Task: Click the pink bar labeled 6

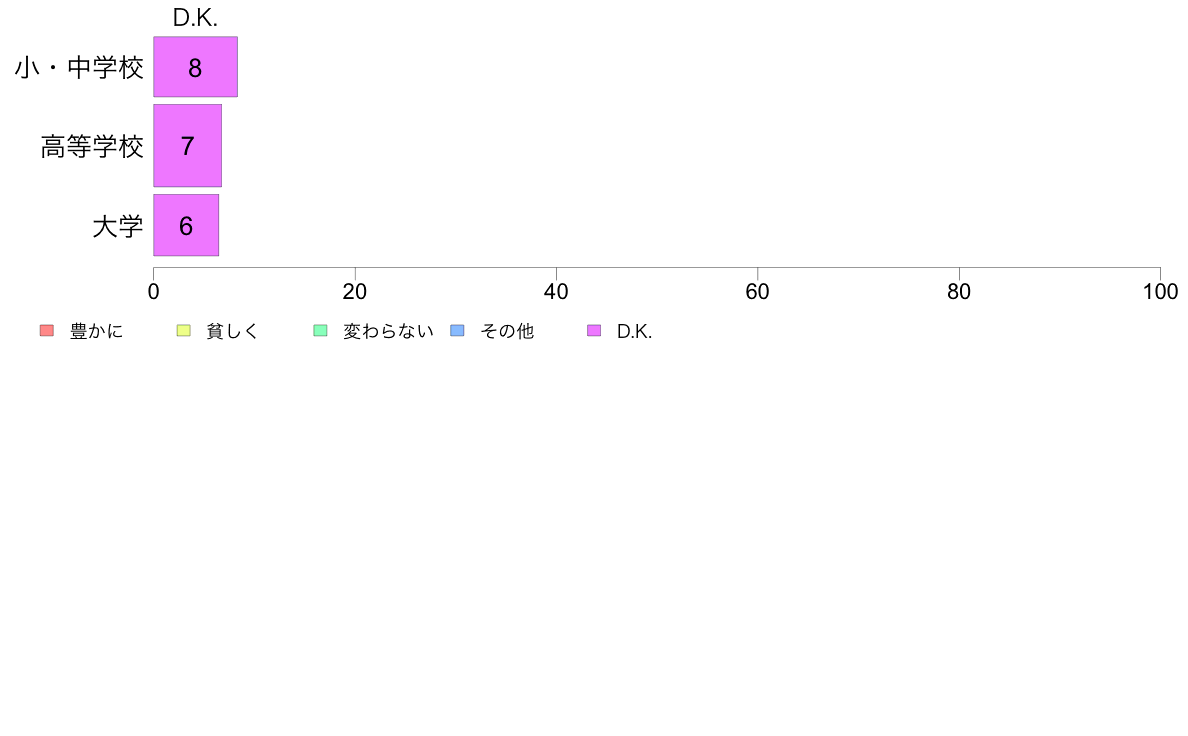Action: click(186, 225)
